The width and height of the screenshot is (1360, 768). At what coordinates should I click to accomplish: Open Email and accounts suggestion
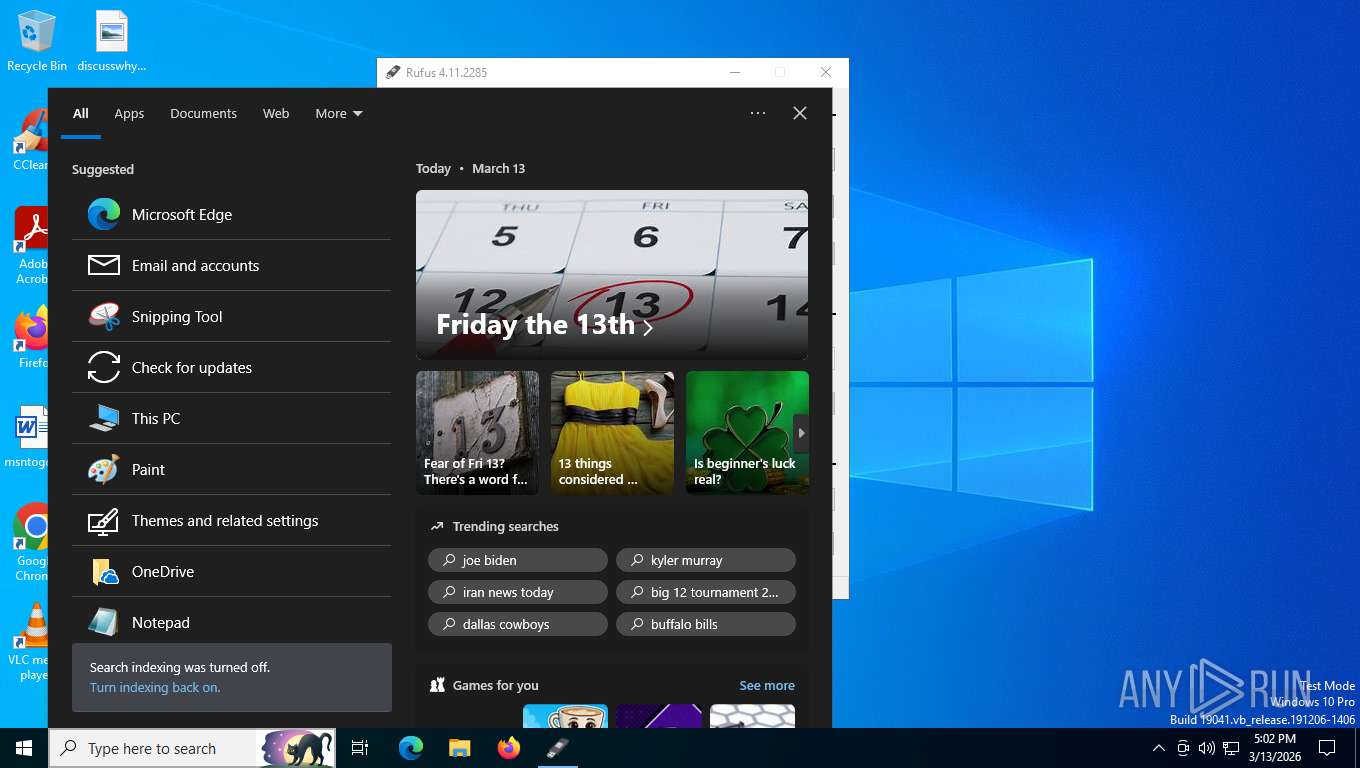coord(231,265)
